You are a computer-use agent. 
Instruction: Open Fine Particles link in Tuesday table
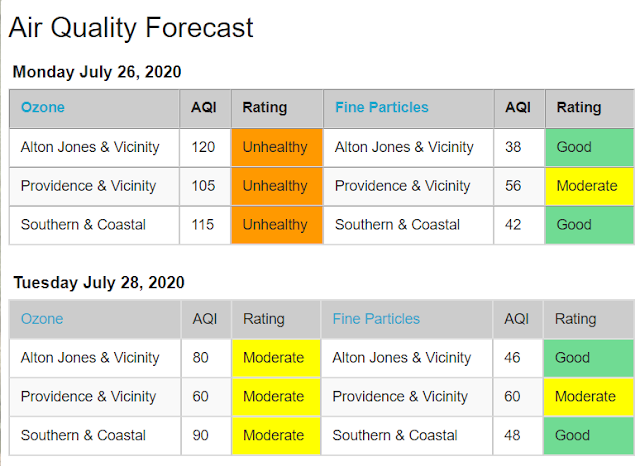(376, 319)
